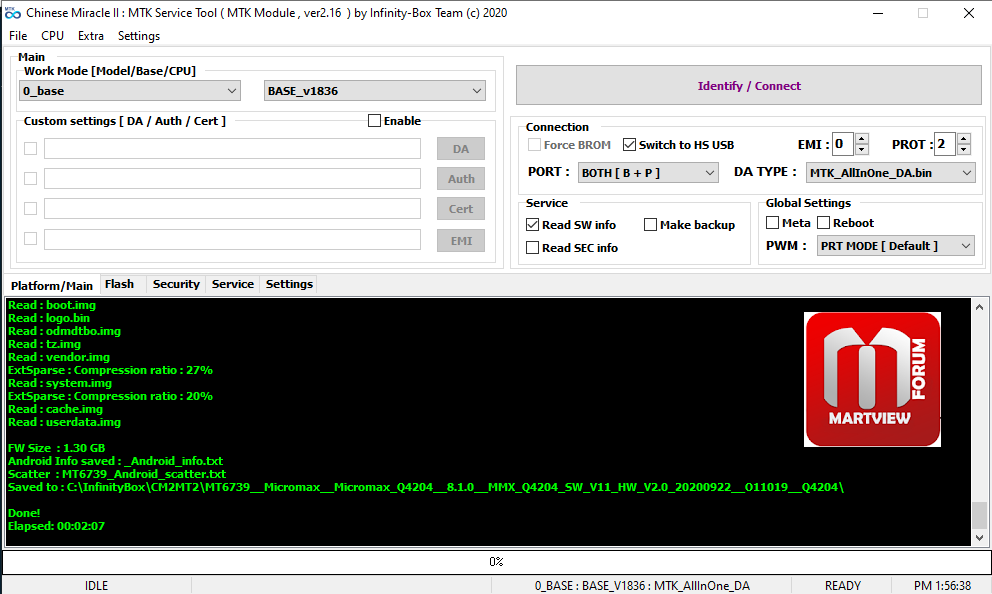Minimize the MTK Service Tool window
The image size is (992, 594).
coord(877,13)
